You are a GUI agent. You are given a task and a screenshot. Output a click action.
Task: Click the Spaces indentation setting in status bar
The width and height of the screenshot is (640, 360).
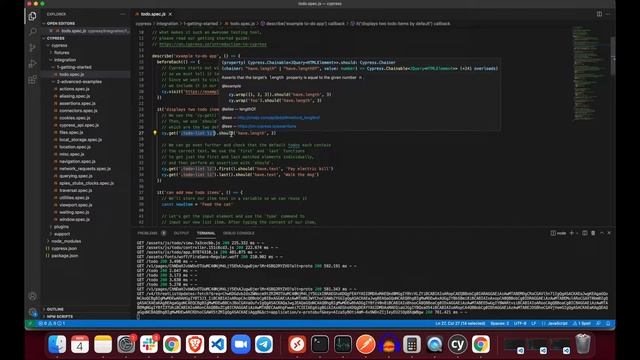click(x=500, y=323)
